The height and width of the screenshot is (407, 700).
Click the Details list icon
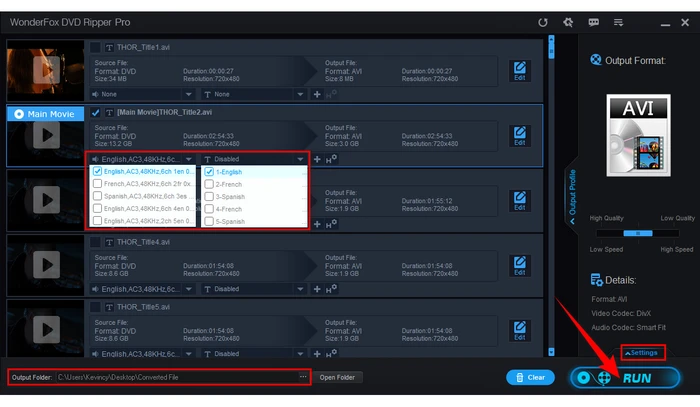pyautogui.click(x=596, y=280)
